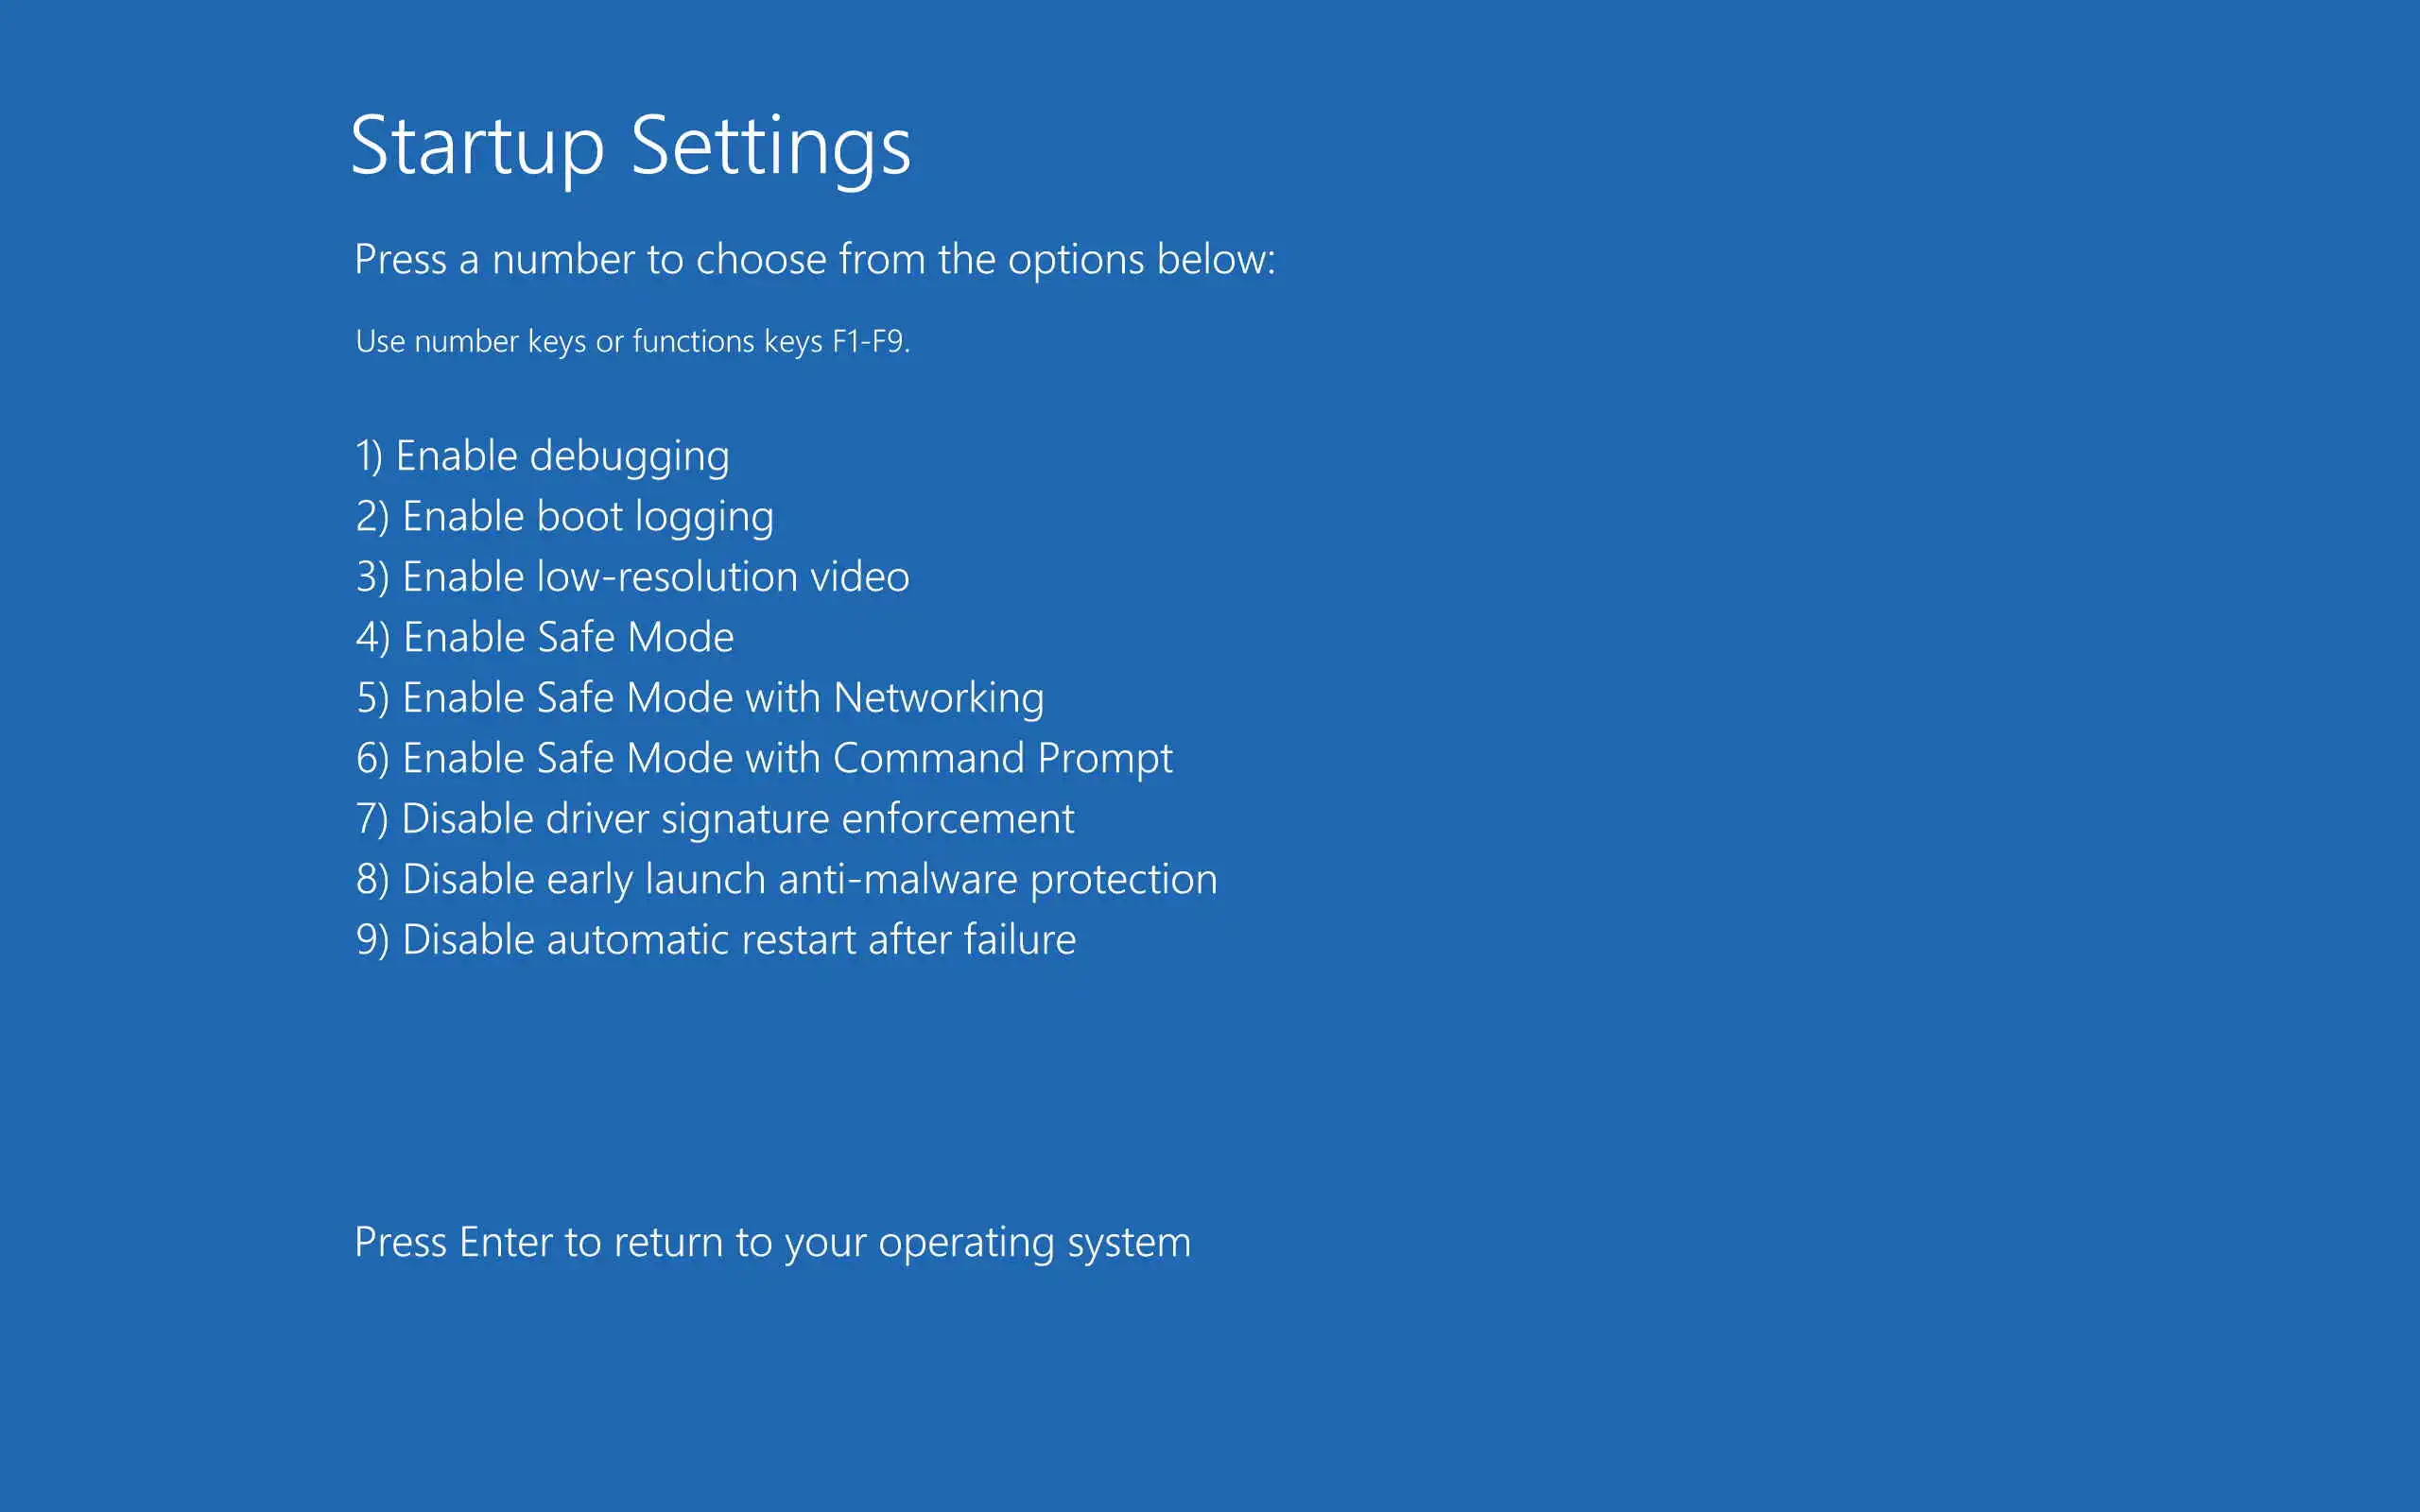Click option 4 Enable Safe Mode

(x=545, y=638)
